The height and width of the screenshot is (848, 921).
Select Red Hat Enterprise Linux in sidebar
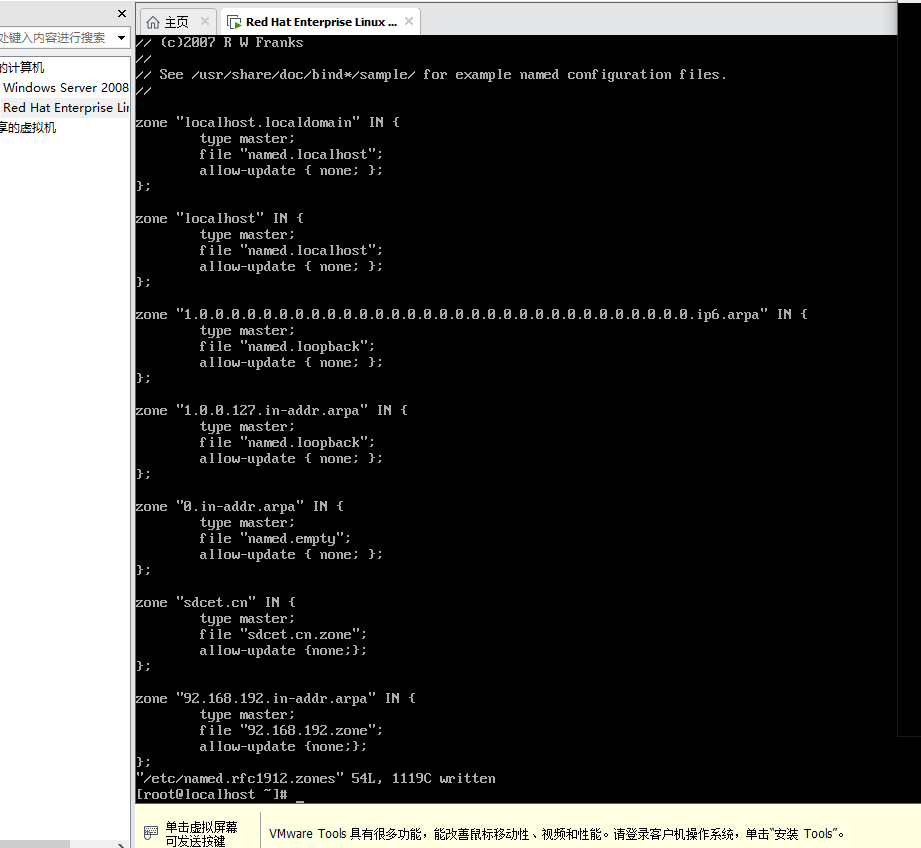pos(65,107)
